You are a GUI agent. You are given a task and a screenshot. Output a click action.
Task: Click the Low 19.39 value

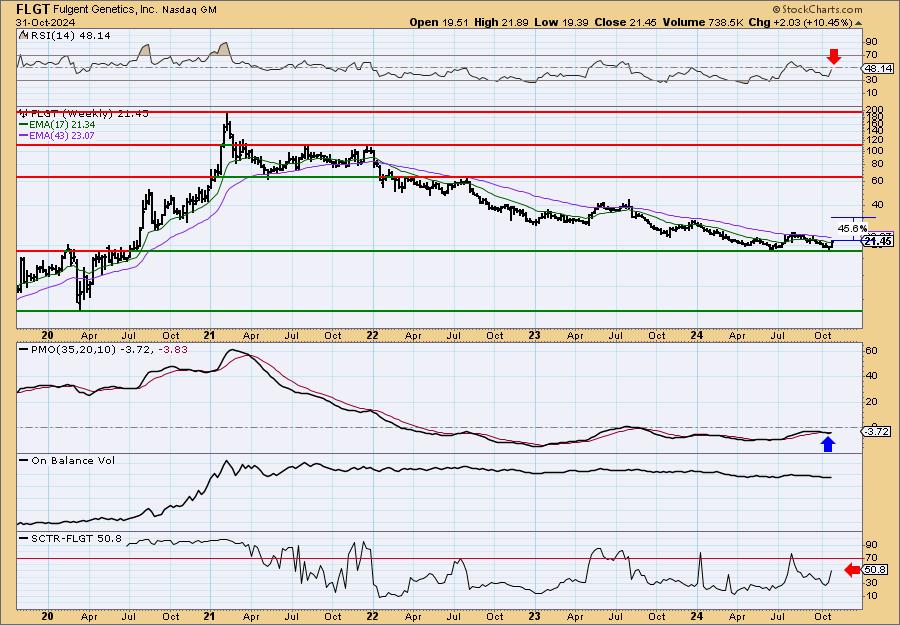point(561,22)
